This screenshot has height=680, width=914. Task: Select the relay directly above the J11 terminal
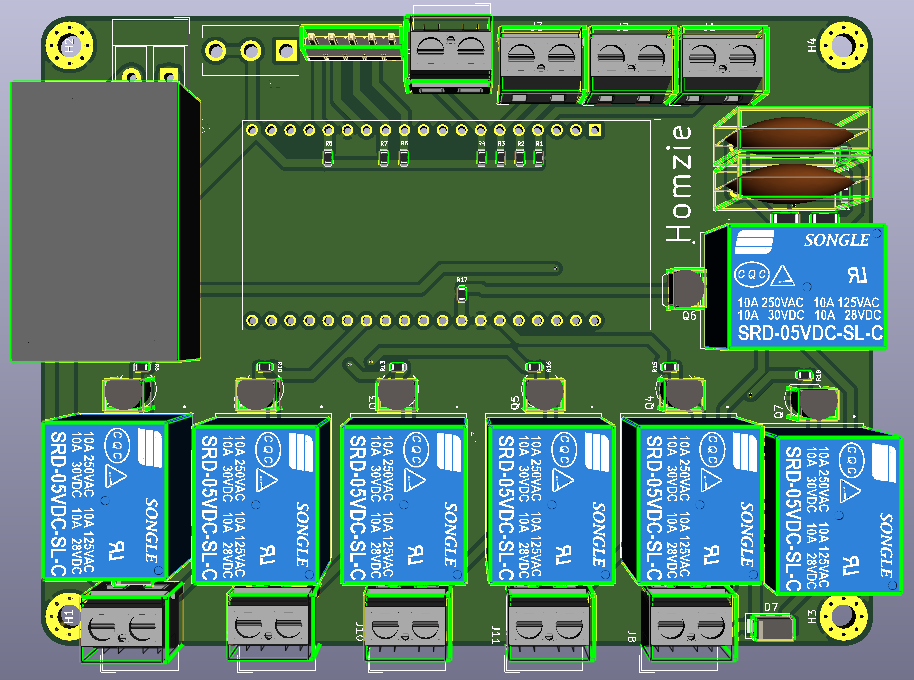550,501
